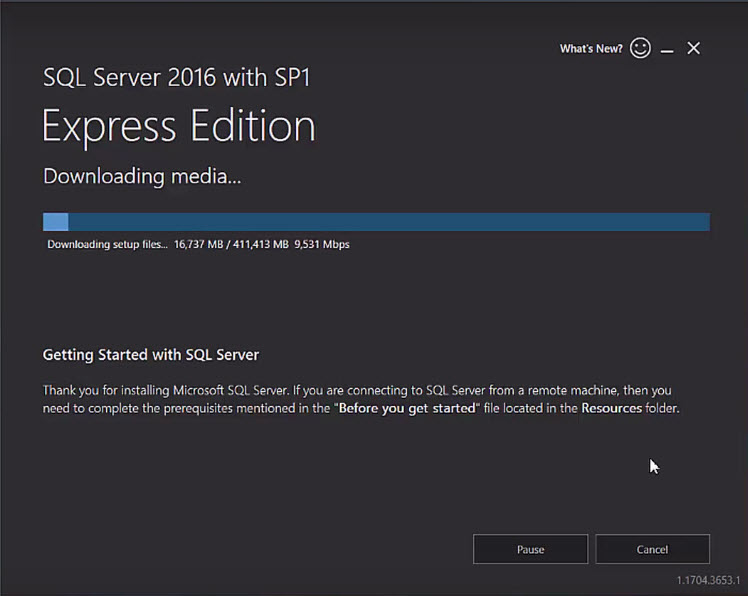Click the 'Downloading setup files...' label
748x596 pixels.
click(107, 244)
